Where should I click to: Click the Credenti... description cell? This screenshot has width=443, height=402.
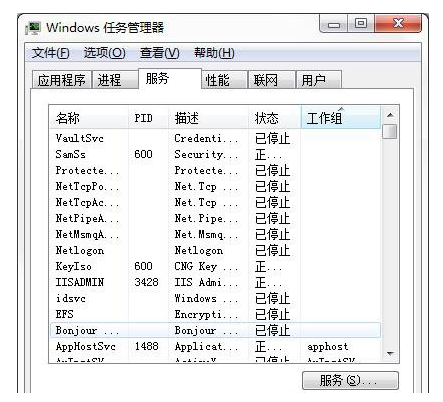(206, 138)
